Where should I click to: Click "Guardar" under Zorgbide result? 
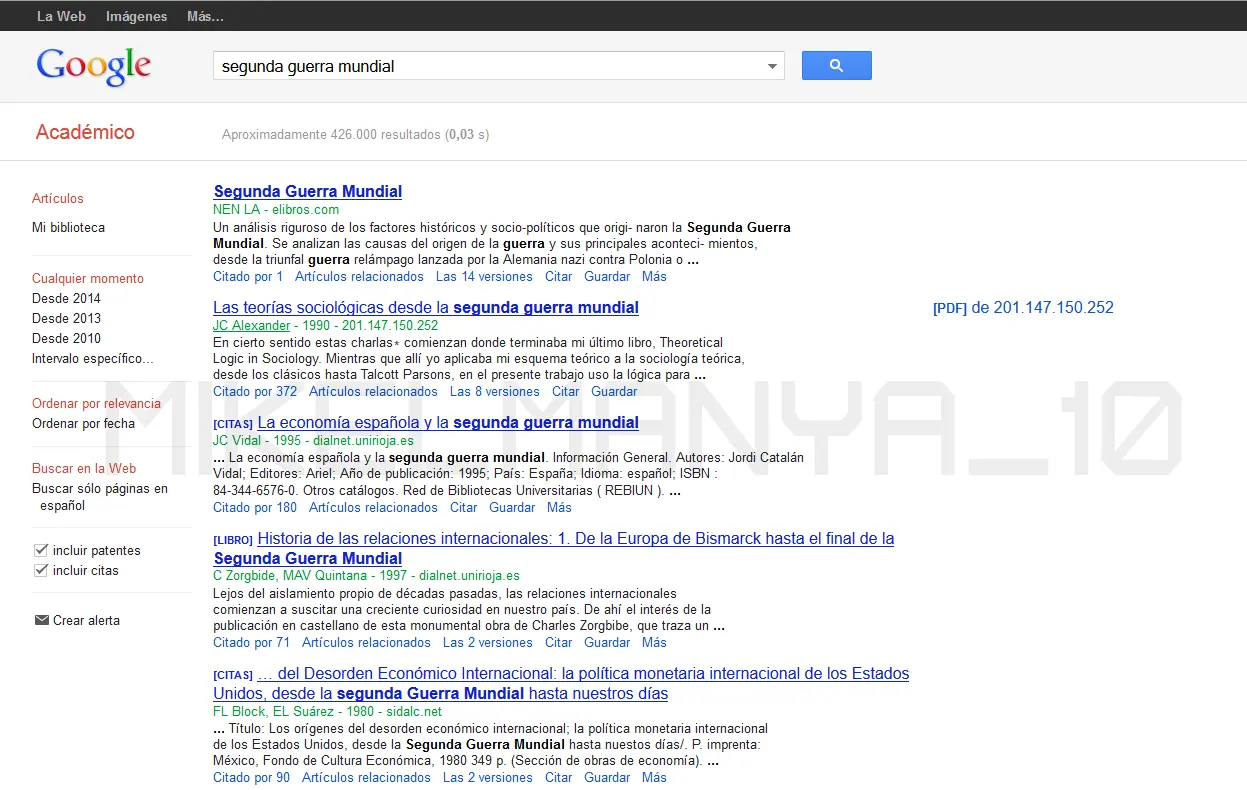tap(607, 642)
